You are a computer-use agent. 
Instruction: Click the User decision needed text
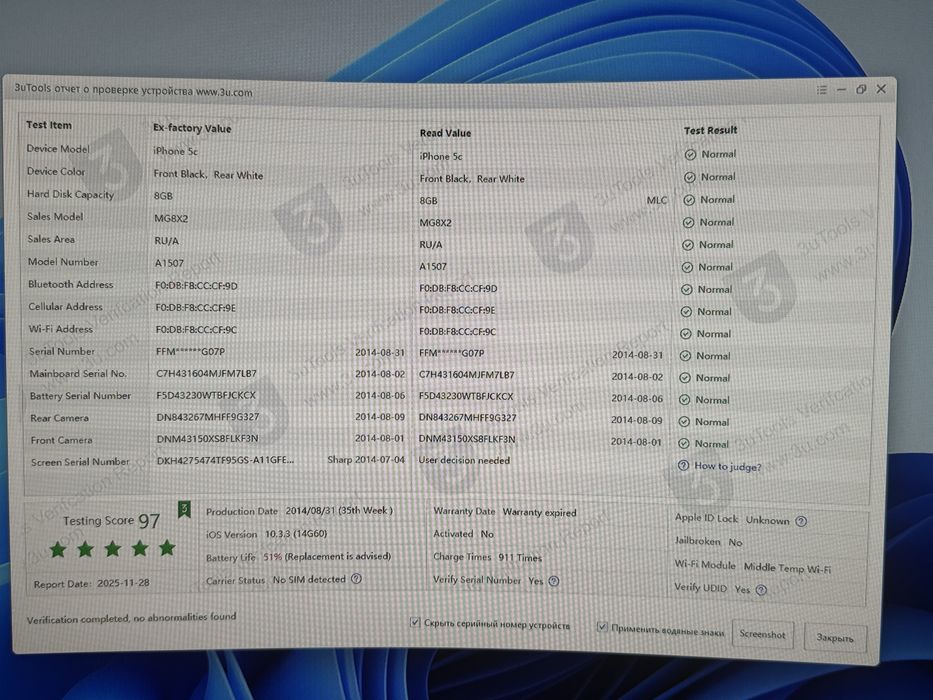coord(464,460)
